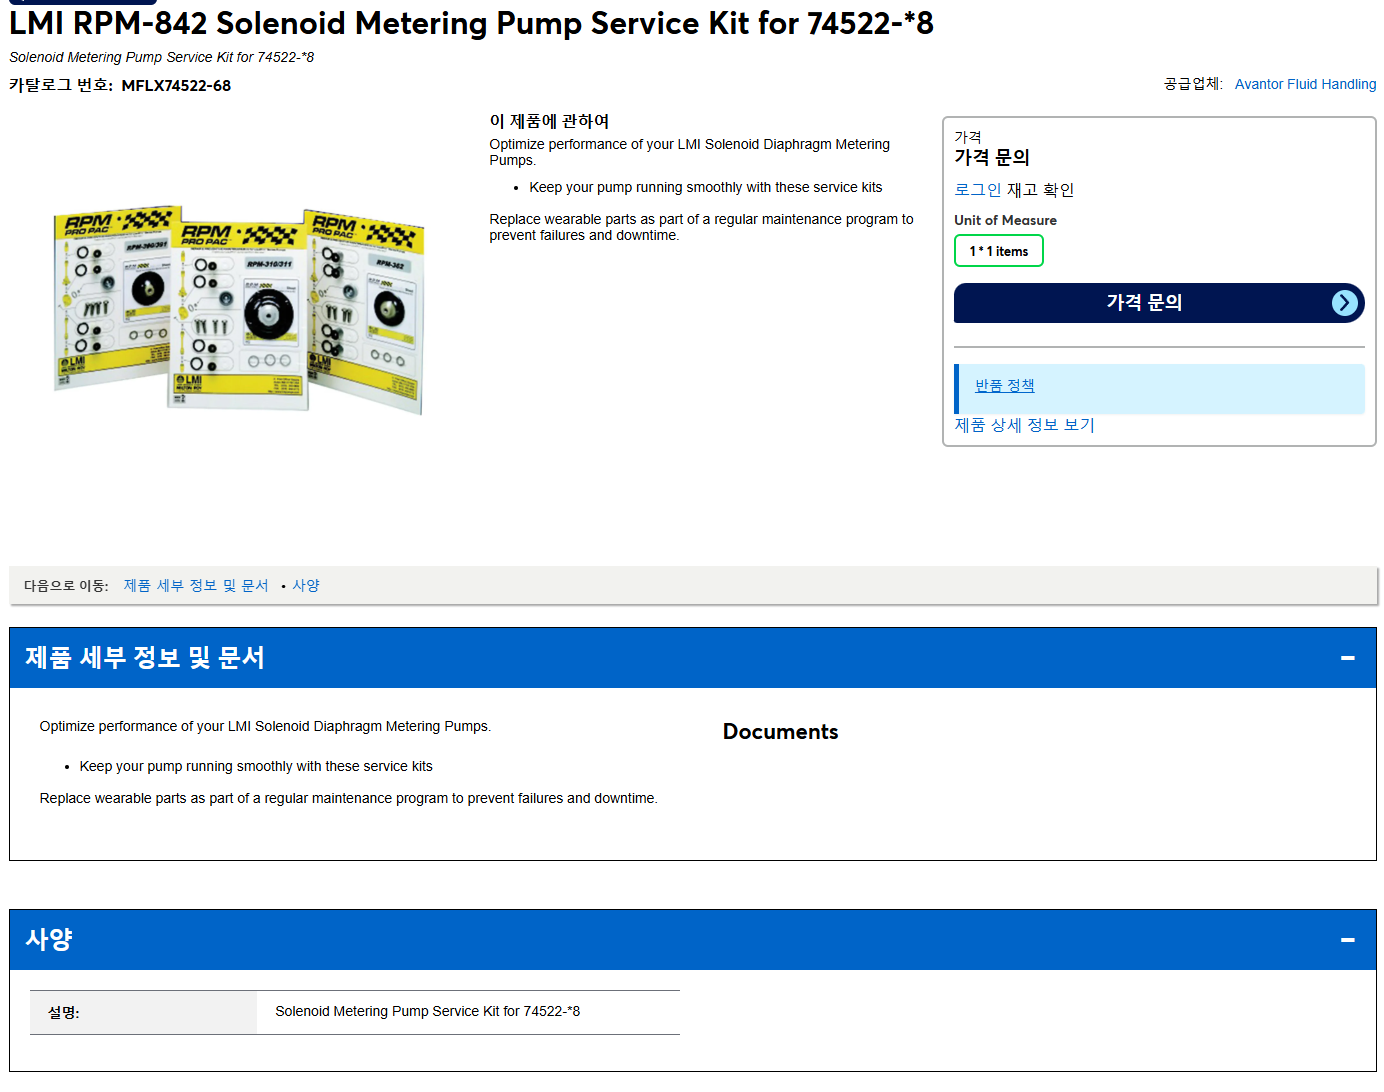
Task: Select the 1 * 1 items unit option
Action: tap(998, 251)
